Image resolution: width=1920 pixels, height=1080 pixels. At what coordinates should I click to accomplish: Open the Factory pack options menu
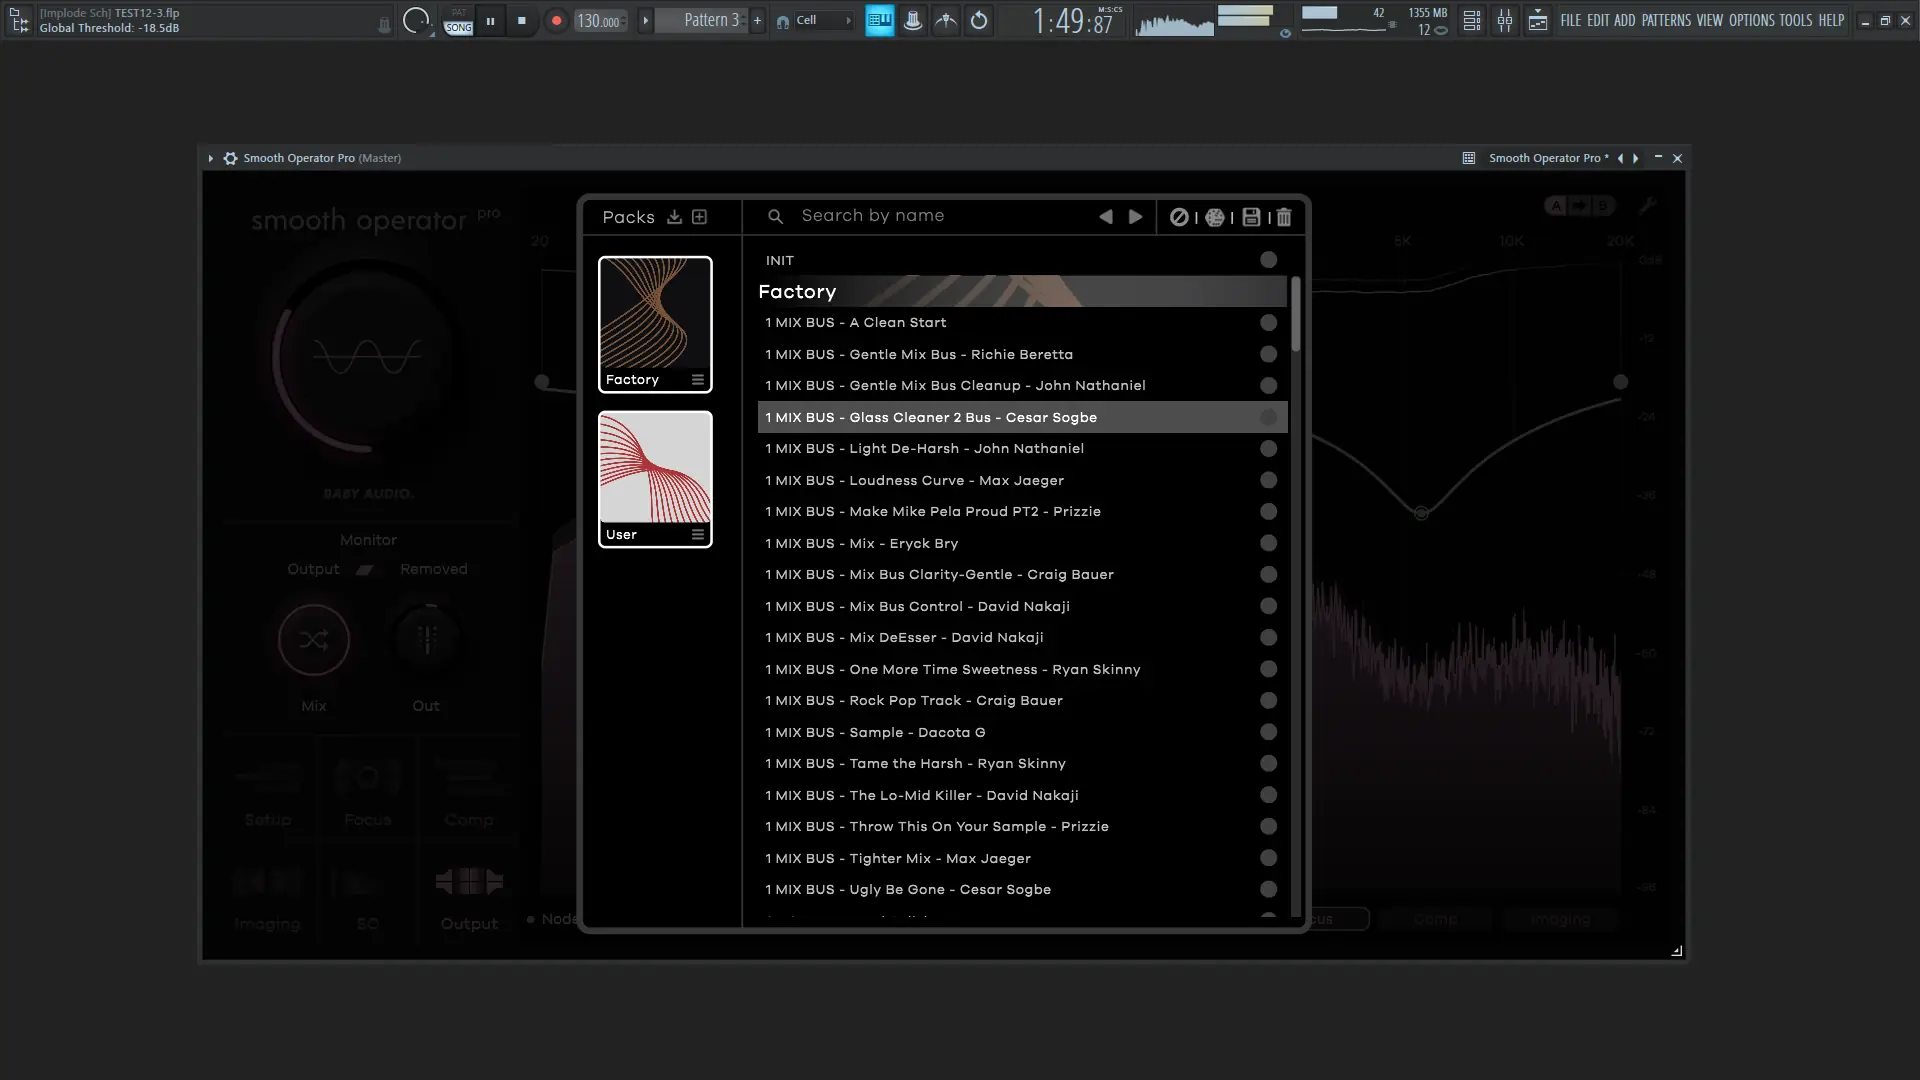pos(698,380)
